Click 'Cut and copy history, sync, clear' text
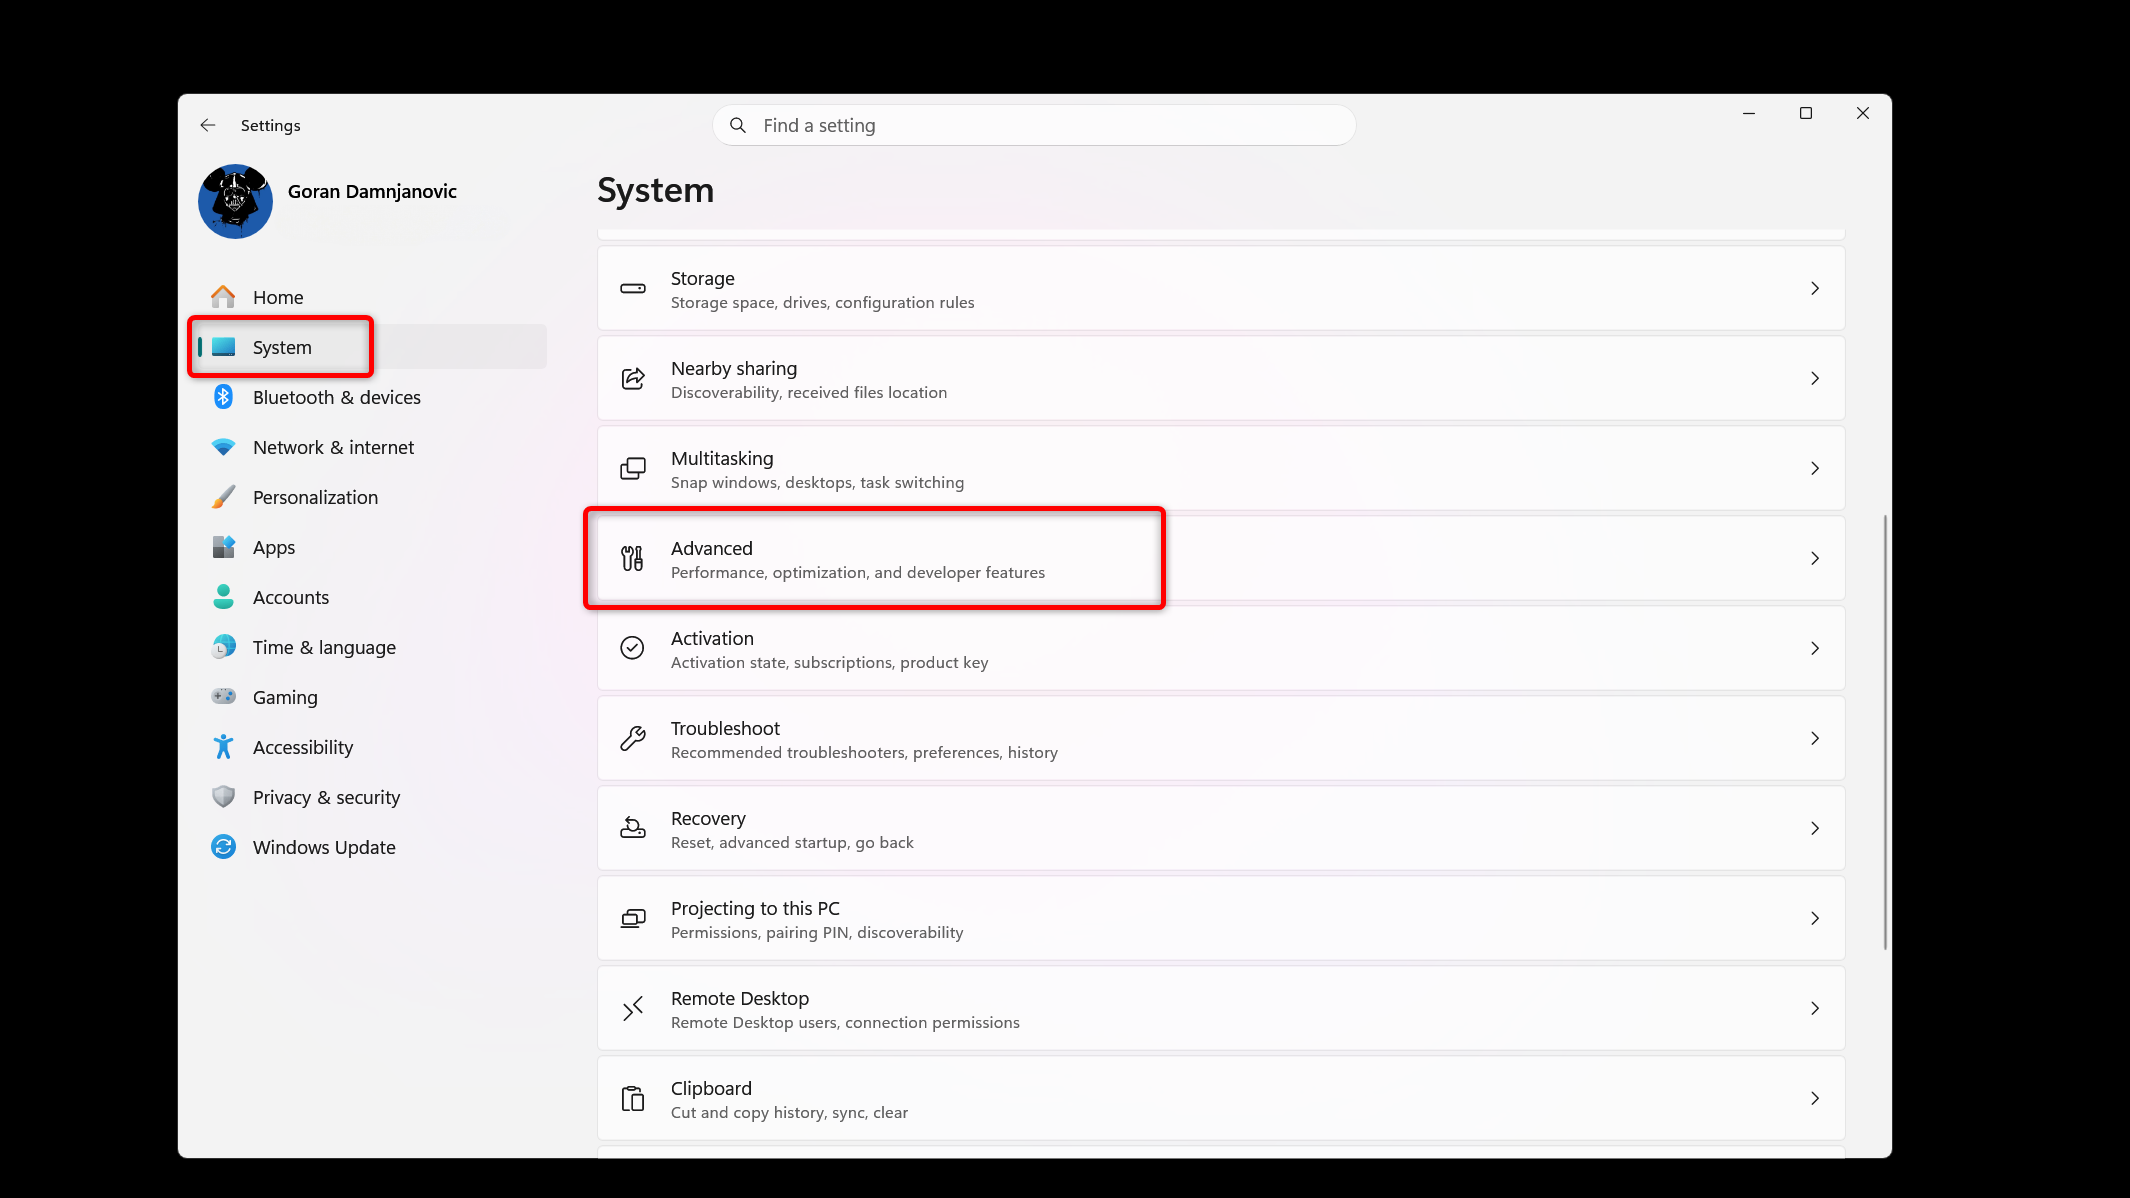The width and height of the screenshot is (2130, 1198). click(789, 1112)
